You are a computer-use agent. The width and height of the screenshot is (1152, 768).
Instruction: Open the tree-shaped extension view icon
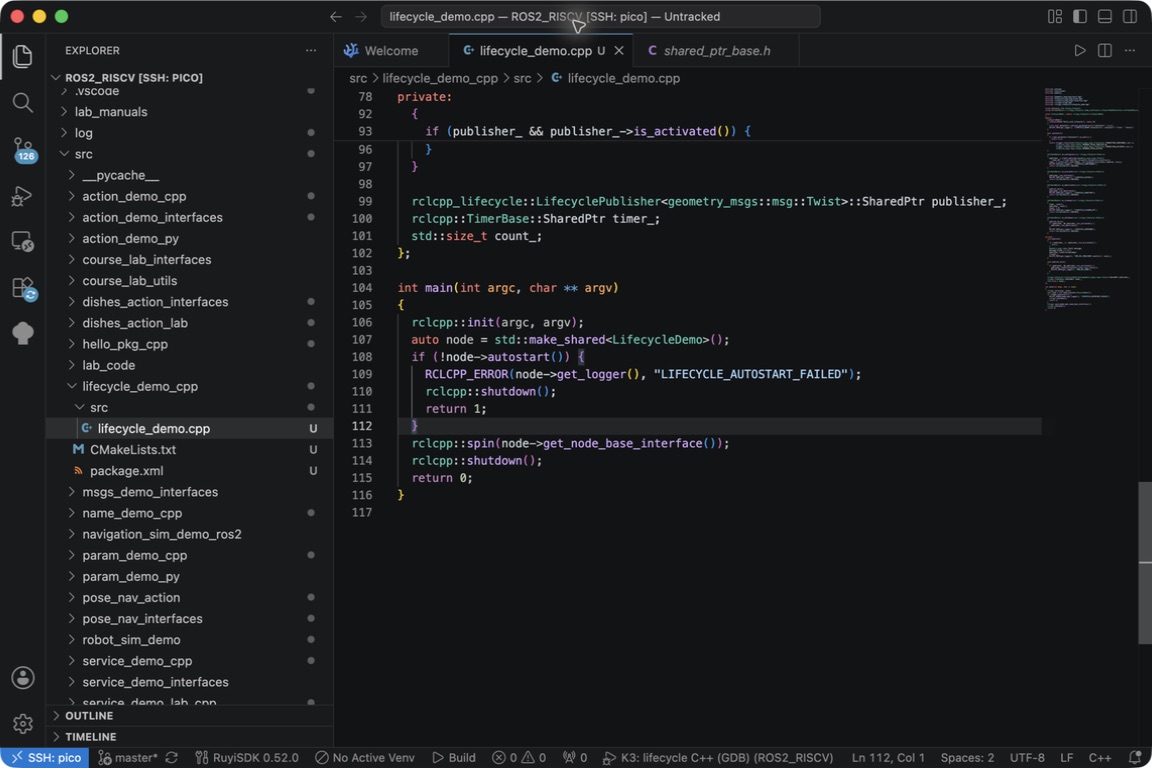pyautogui.click(x=23, y=333)
